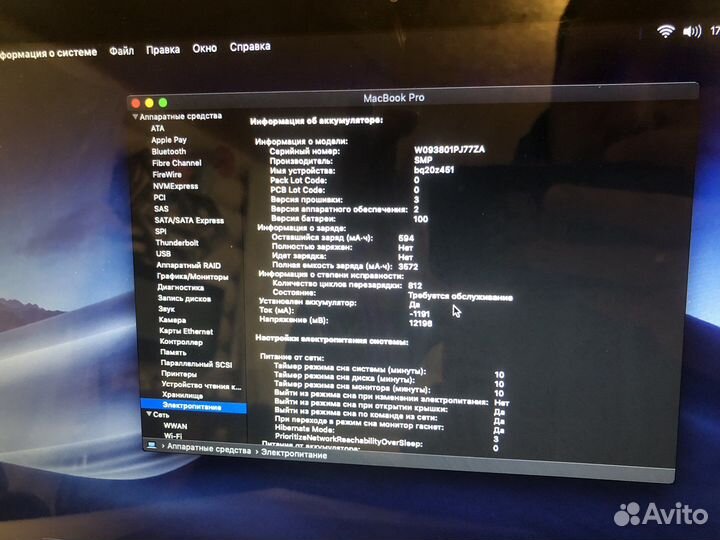Select Камера in the sidebar
The width and height of the screenshot is (720, 540).
click(x=172, y=320)
